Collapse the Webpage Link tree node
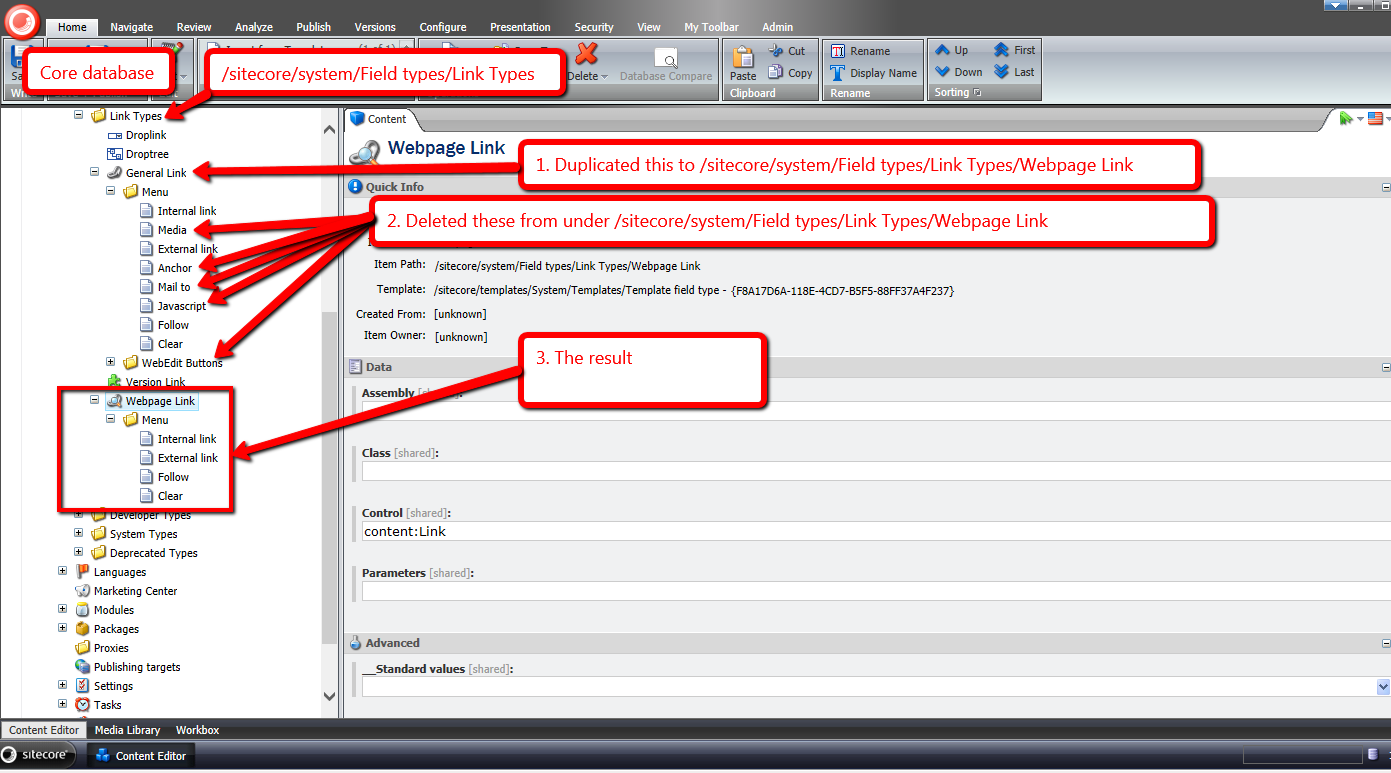 click(x=95, y=400)
